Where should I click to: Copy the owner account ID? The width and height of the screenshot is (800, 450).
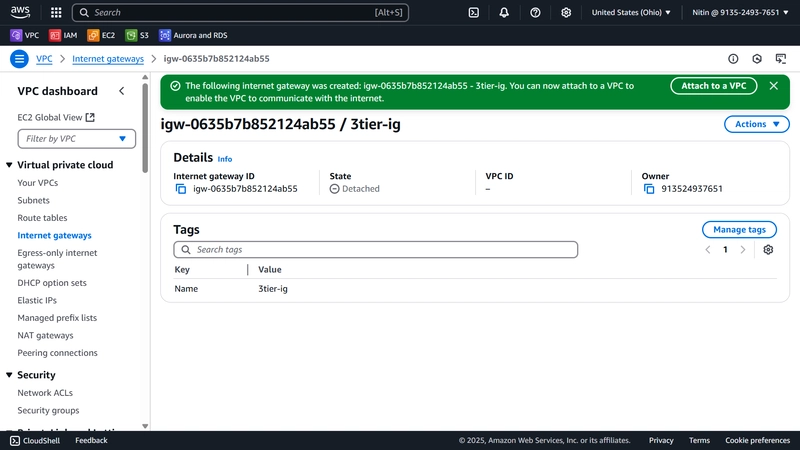click(x=649, y=189)
